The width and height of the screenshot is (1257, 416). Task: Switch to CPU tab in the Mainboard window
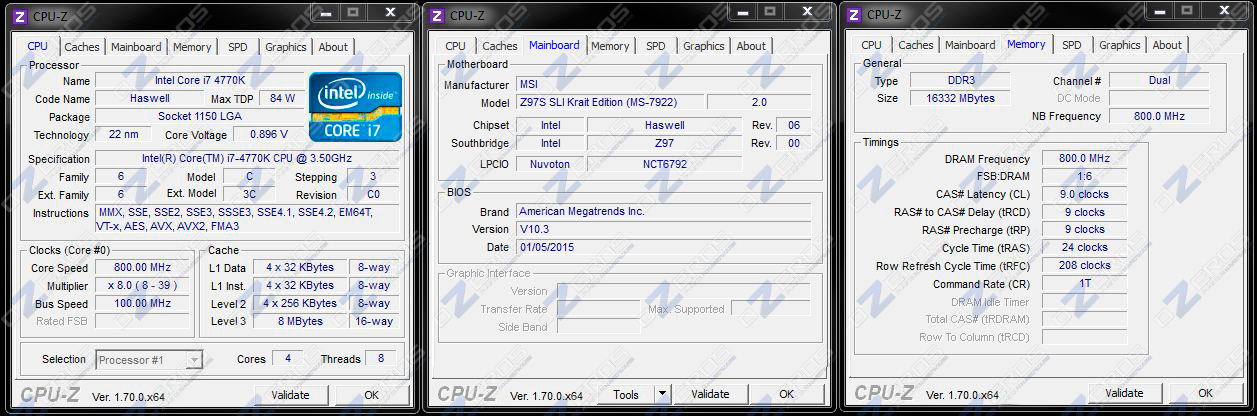tap(455, 46)
